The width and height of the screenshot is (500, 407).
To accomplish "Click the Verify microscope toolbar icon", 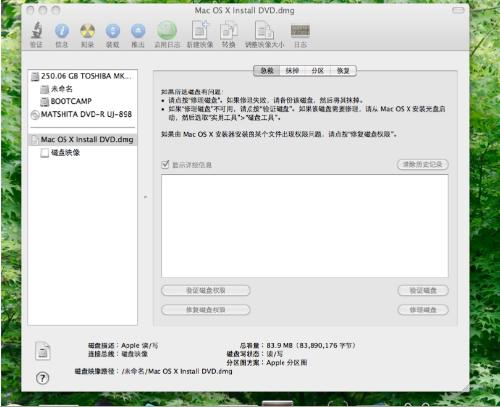I will pyautogui.click(x=37, y=31).
